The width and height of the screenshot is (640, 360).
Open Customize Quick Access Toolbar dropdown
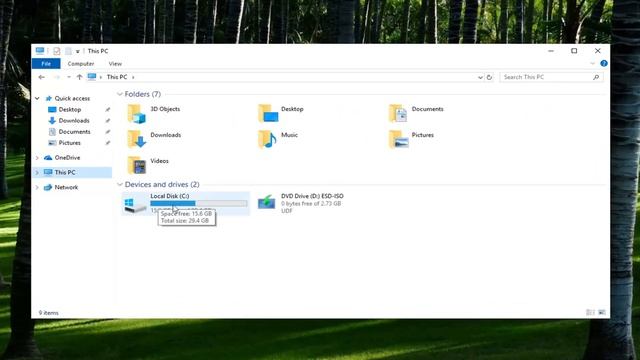(78, 51)
